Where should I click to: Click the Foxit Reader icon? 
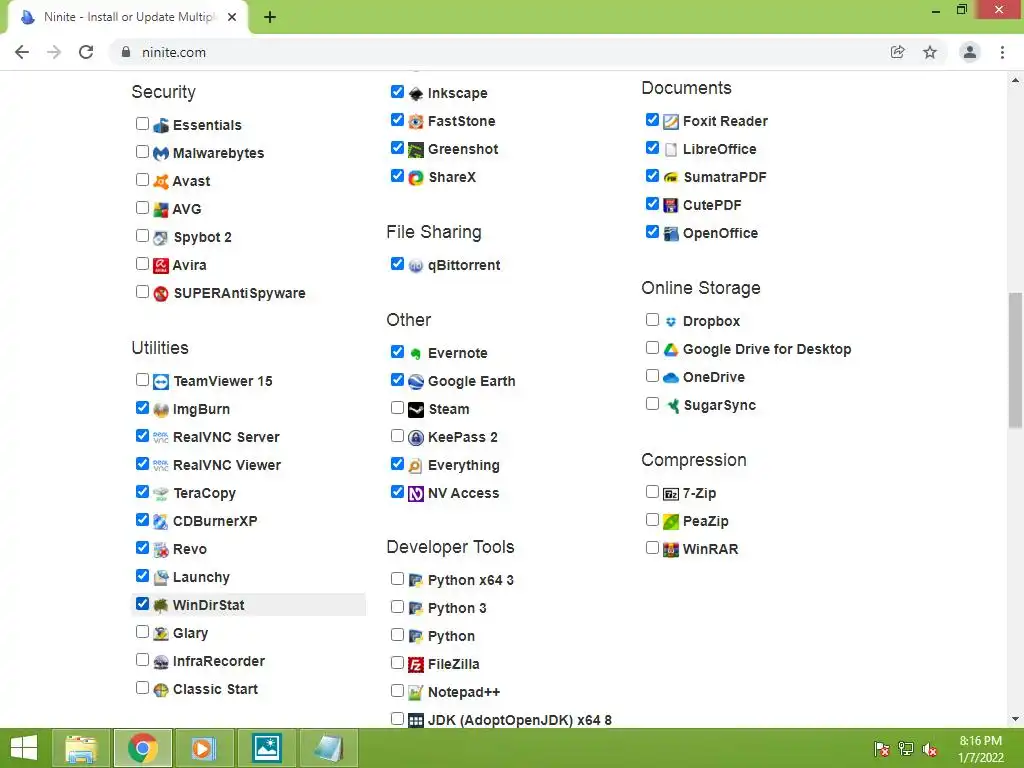coord(671,121)
